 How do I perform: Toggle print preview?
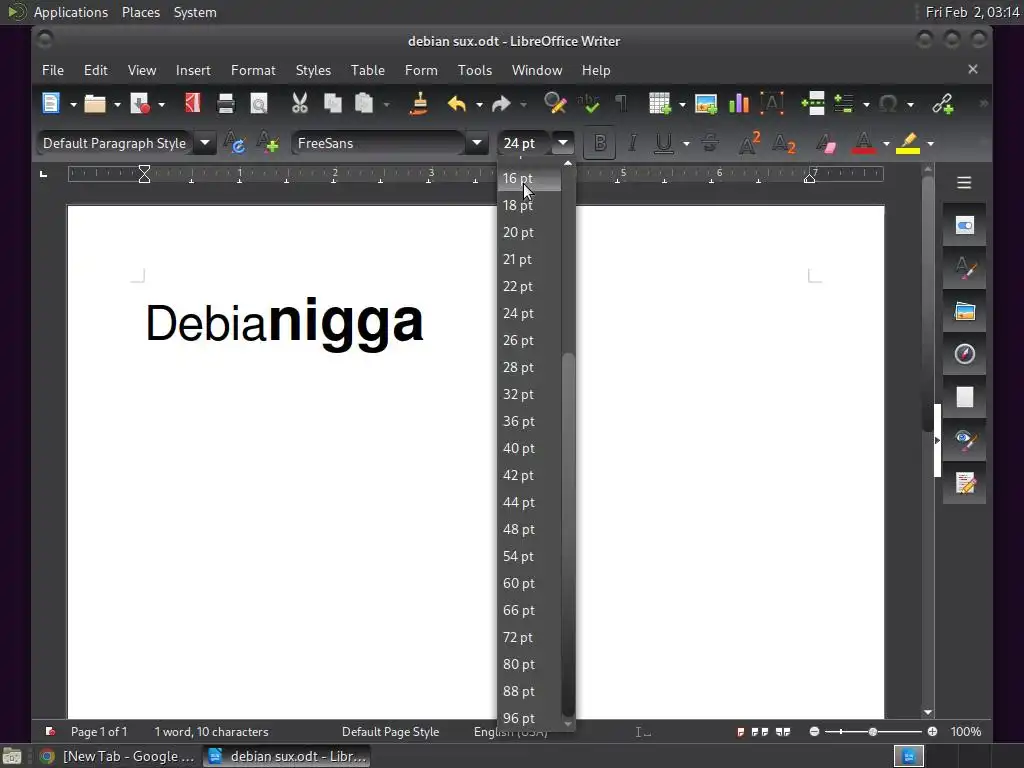click(x=259, y=103)
